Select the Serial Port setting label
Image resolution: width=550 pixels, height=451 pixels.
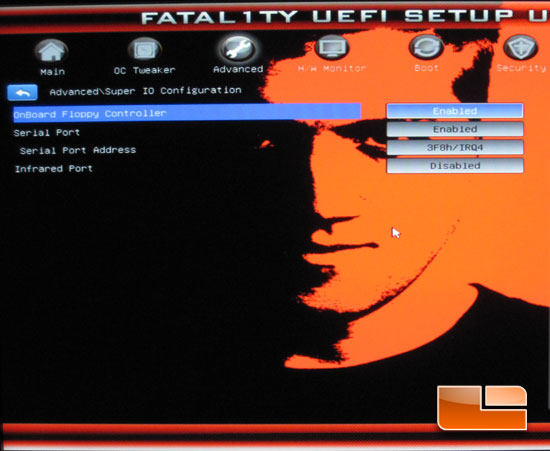click(47, 133)
